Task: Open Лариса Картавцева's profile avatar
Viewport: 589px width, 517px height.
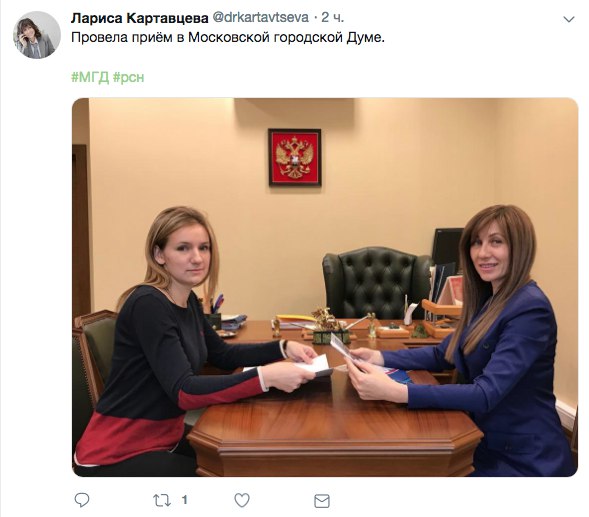Action: [x=37, y=35]
